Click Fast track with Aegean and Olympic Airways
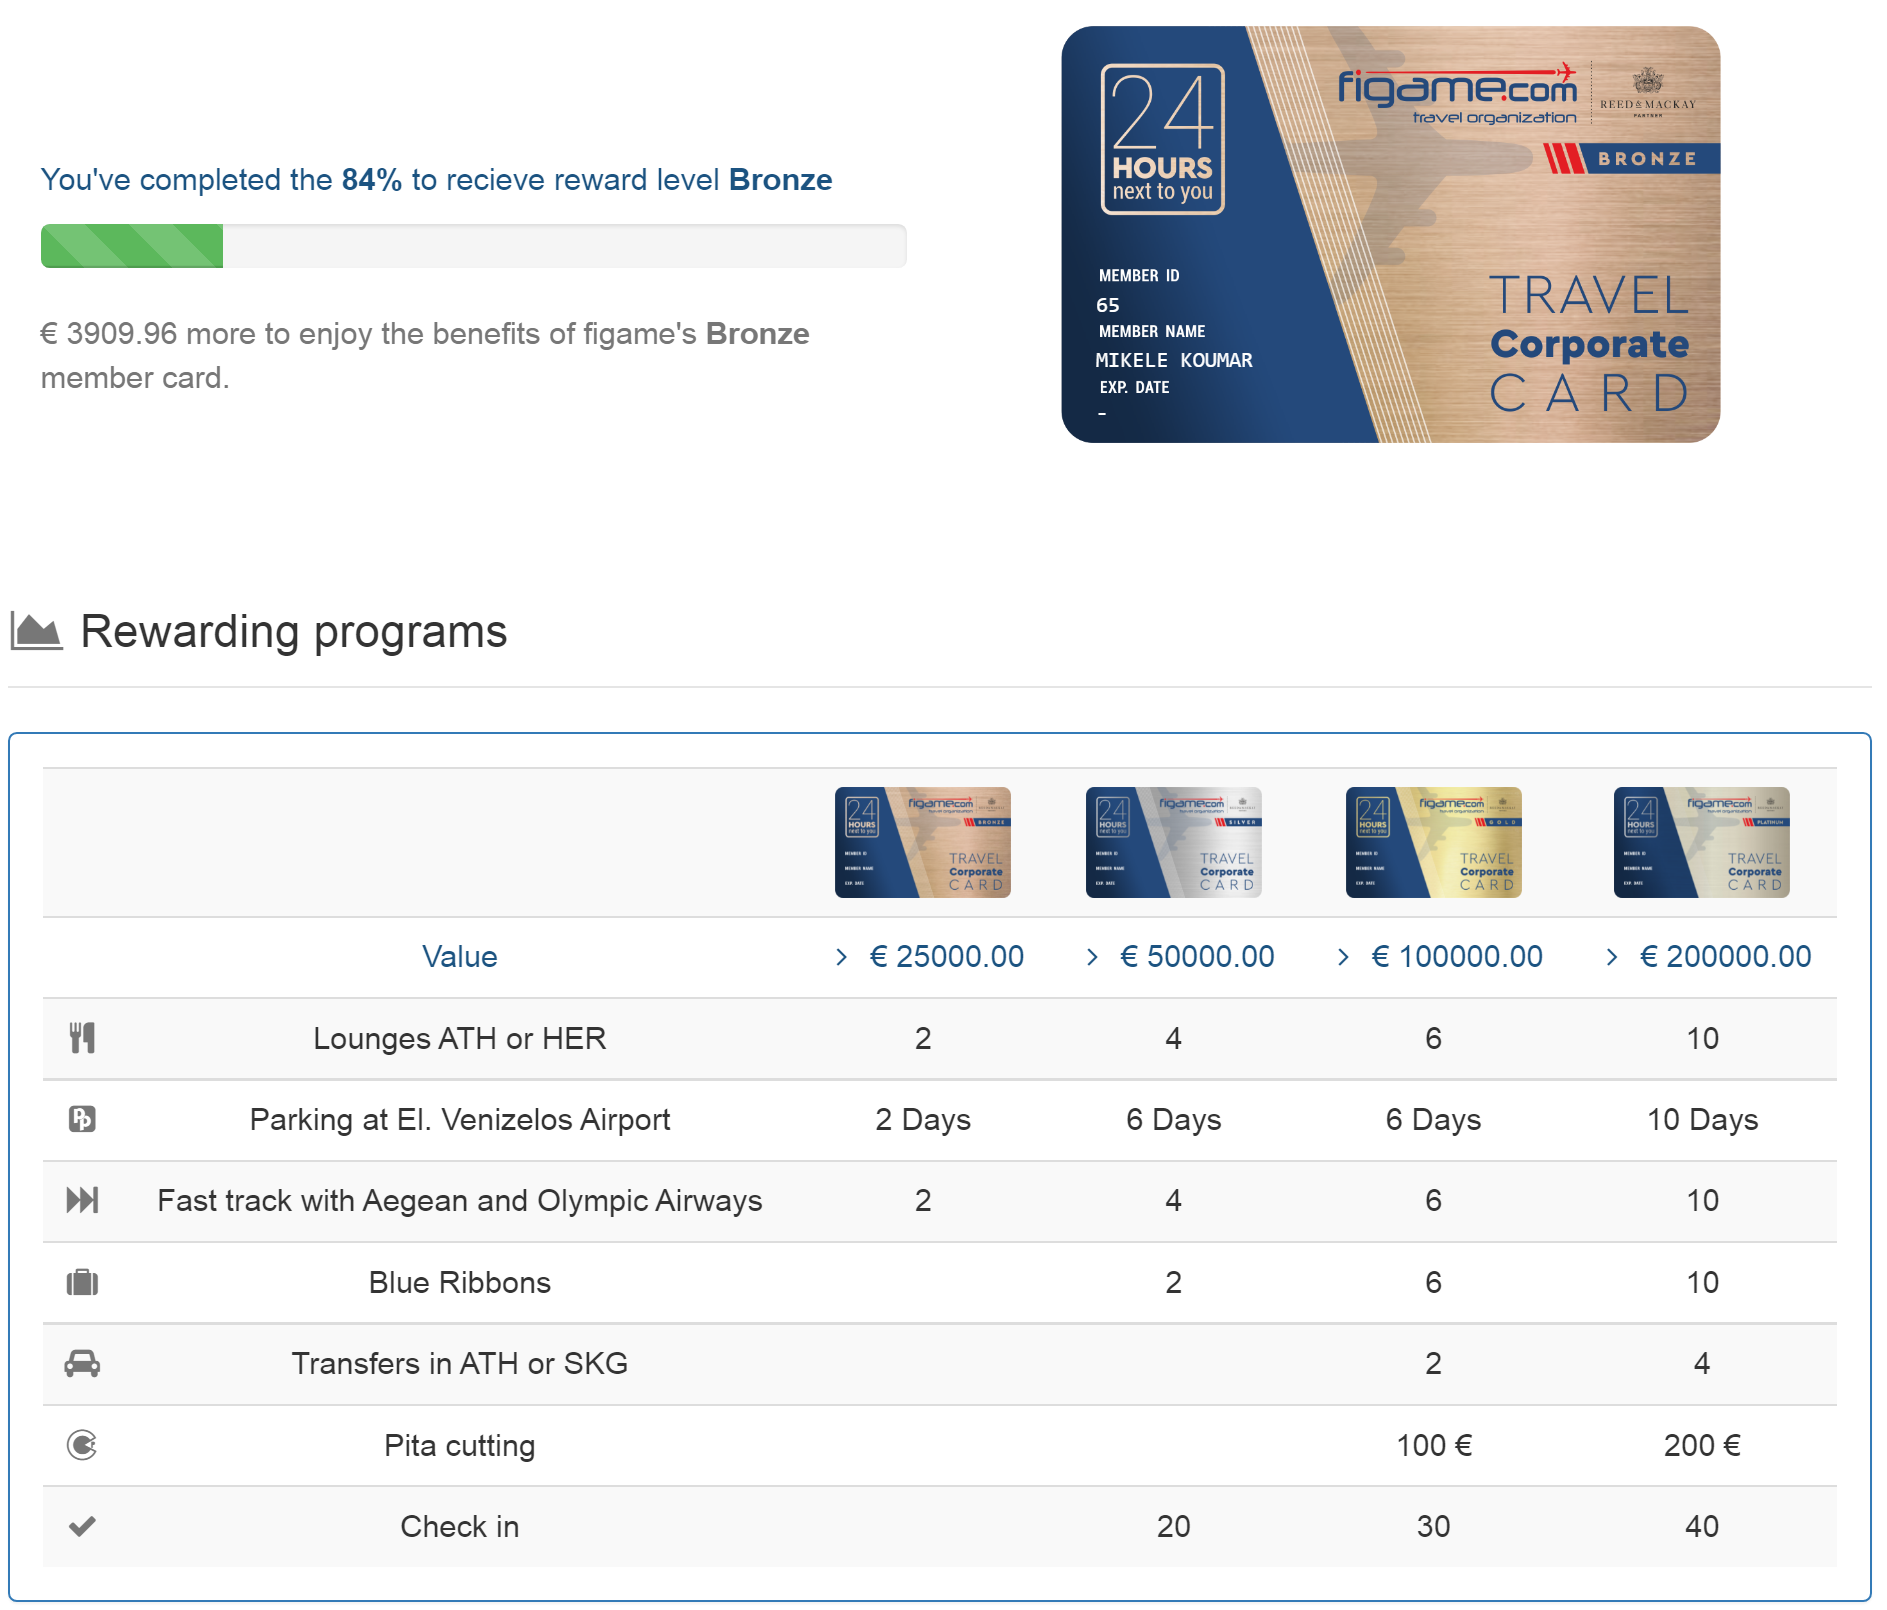1887x1610 pixels. click(460, 1200)
